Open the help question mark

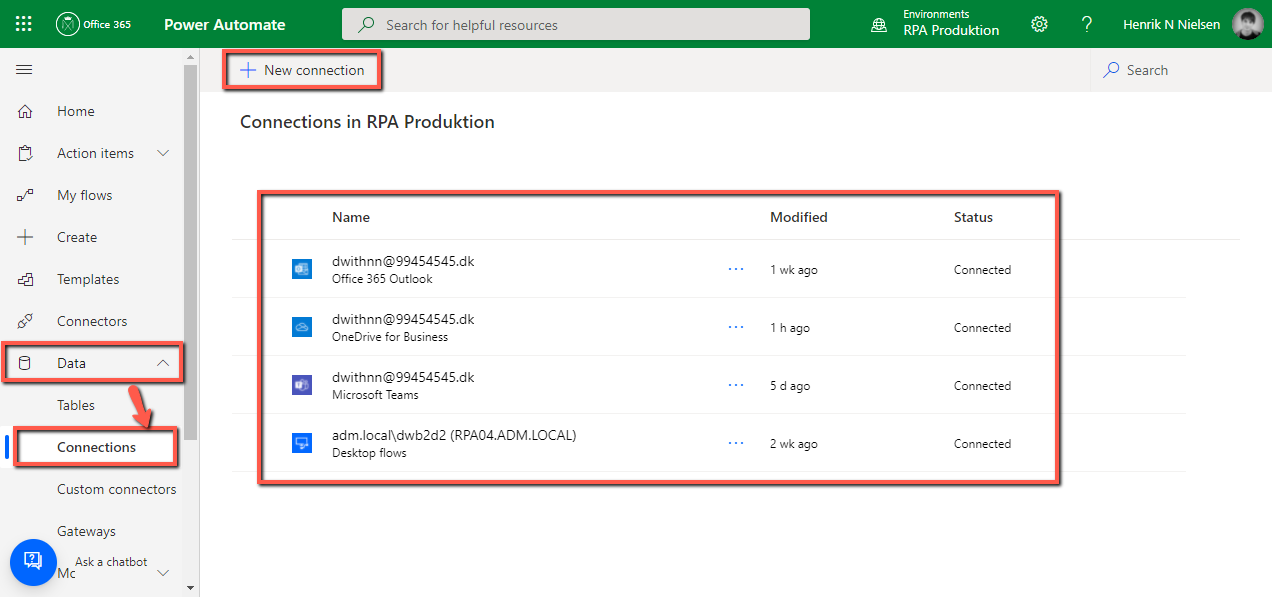point(1087,24)
